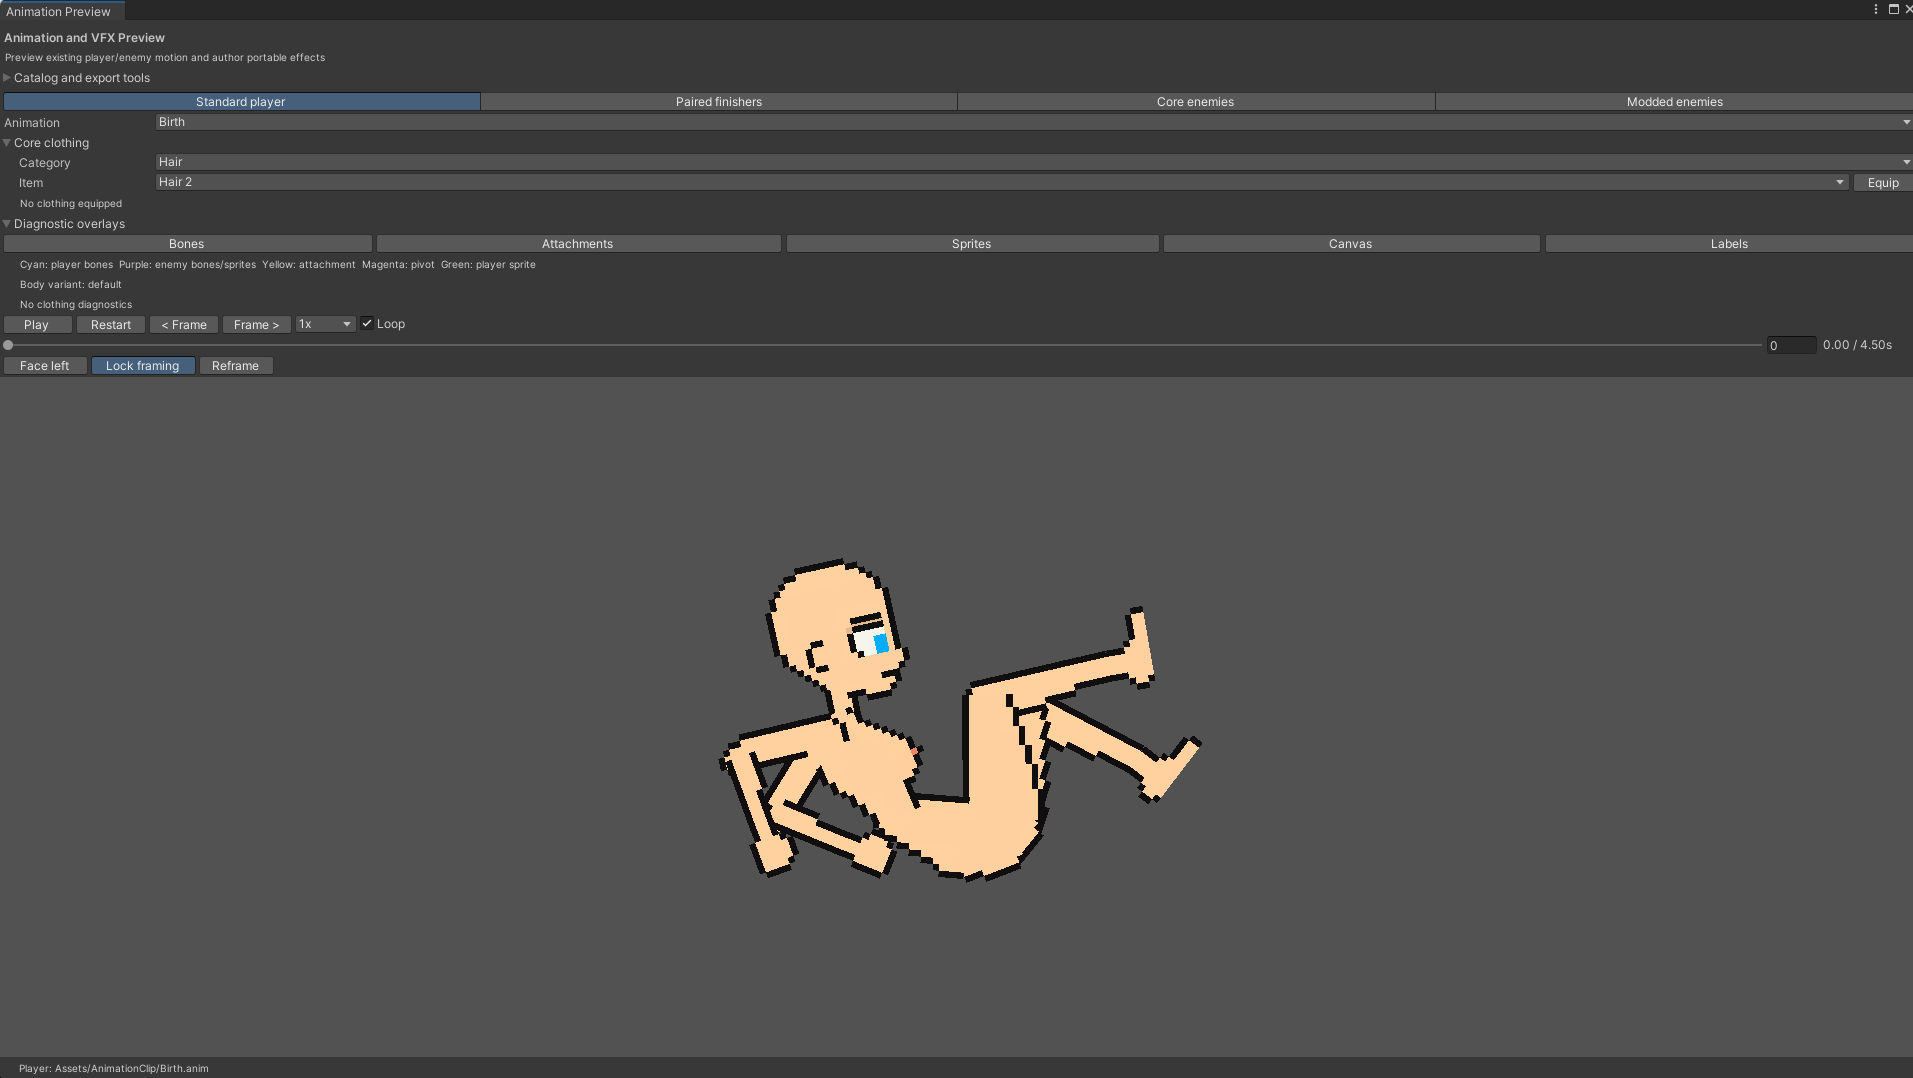The width and height of the screenshot is (1913, 1078).
Task: Click the Face left button
Action: [45, 366]
